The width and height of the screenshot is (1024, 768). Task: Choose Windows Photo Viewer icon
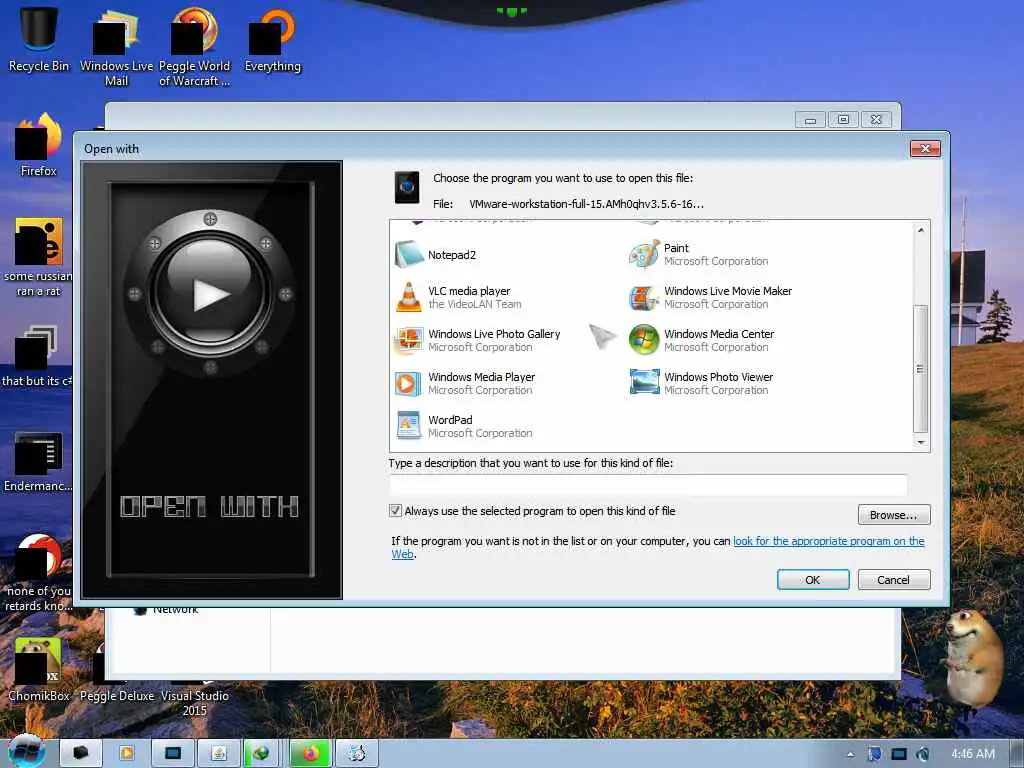pos(644,383)
